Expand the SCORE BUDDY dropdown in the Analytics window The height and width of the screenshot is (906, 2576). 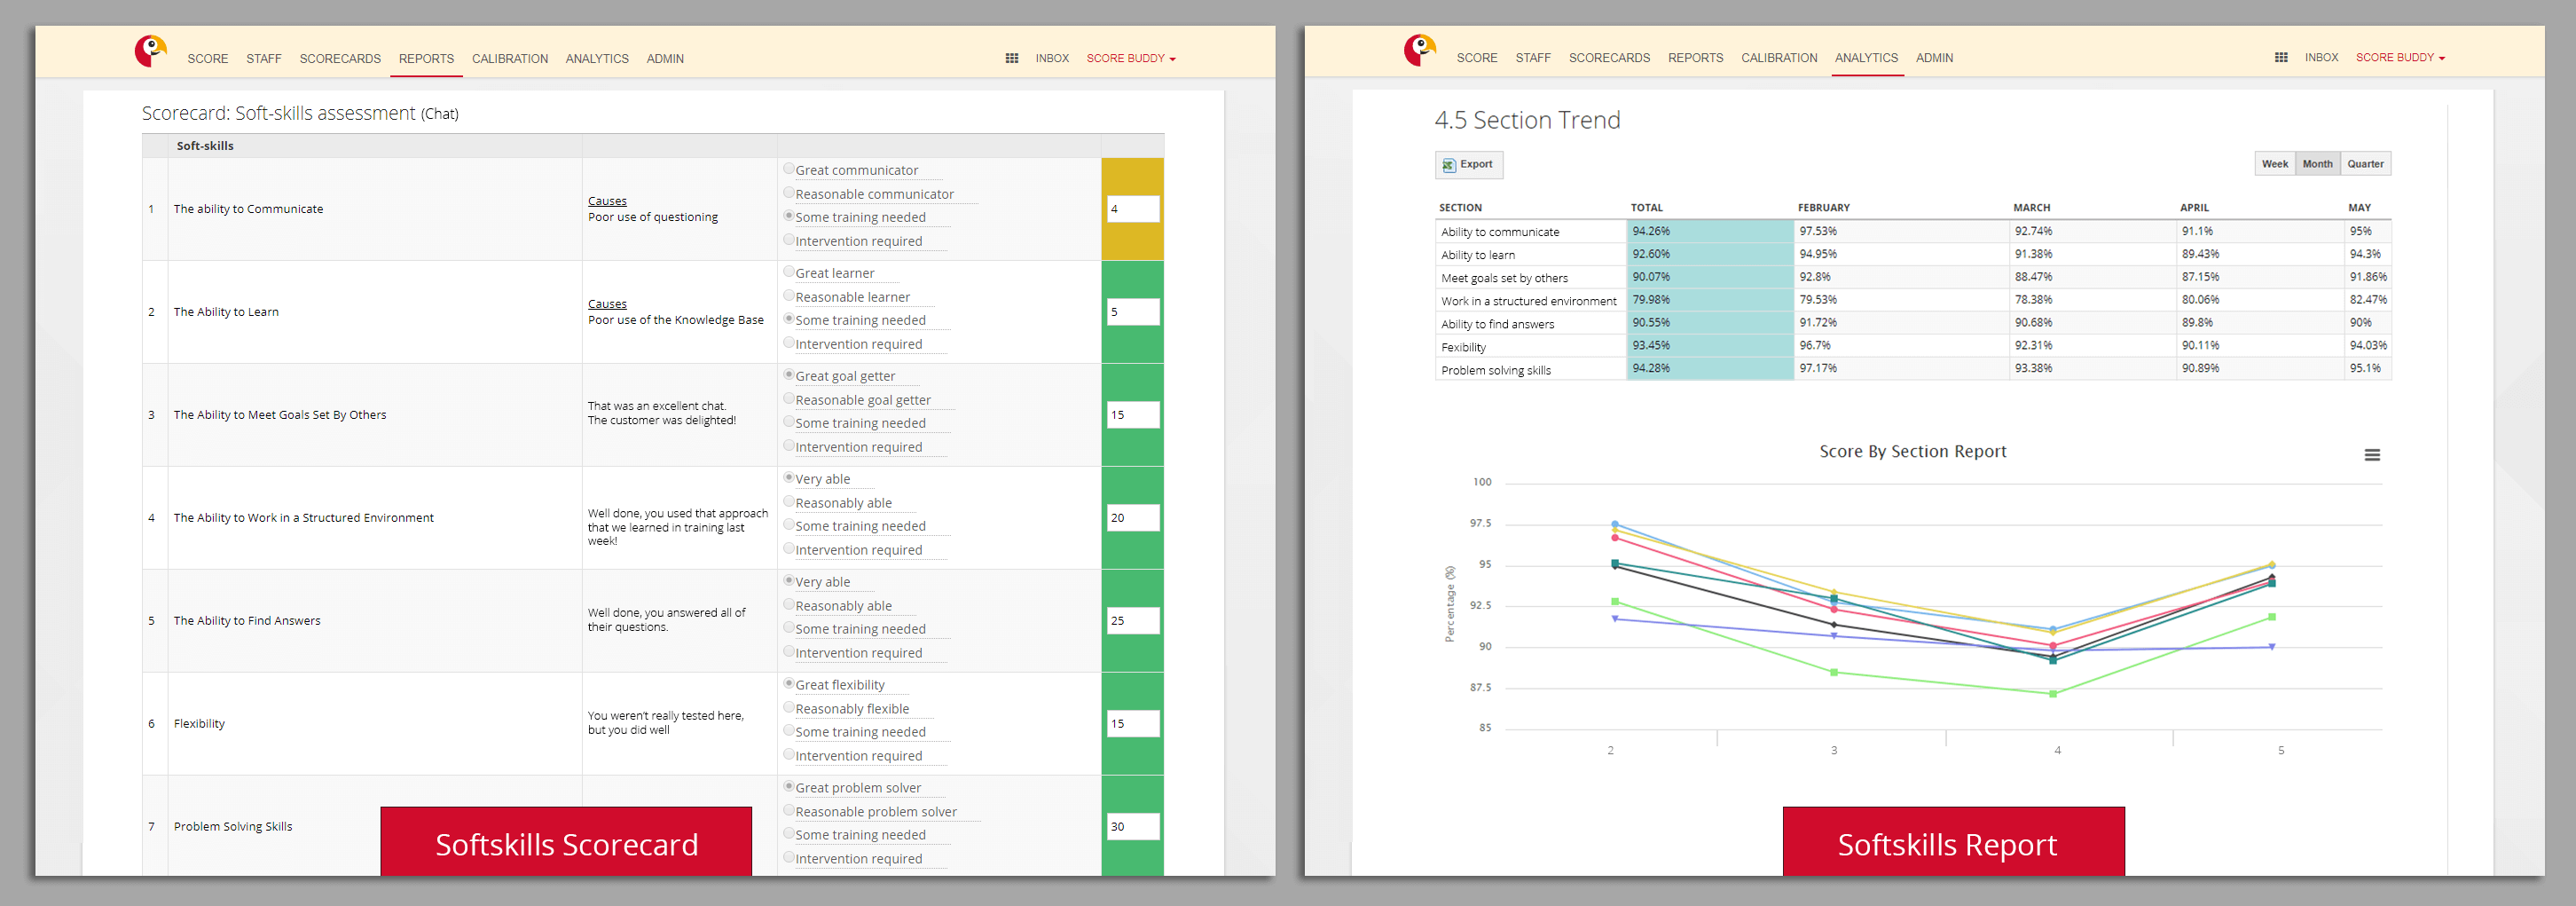tap(2399, 58)
